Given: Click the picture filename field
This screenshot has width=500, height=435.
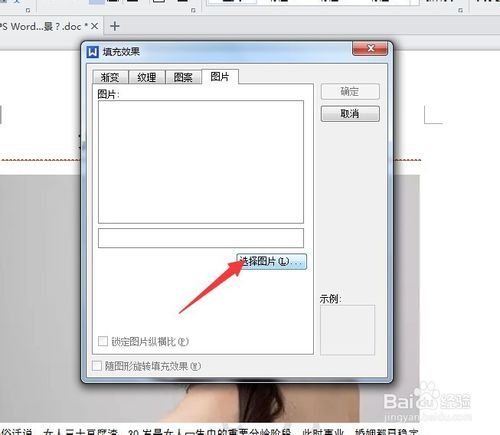Looking at the screenshot, I should pos(201,238).
